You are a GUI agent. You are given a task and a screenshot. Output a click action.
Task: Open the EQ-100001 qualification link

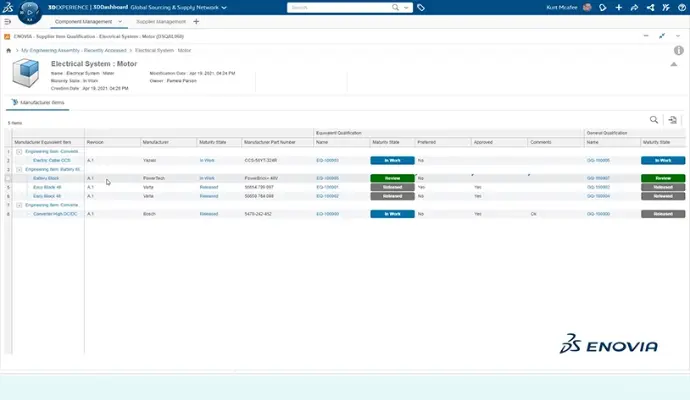tap(327, 187)
